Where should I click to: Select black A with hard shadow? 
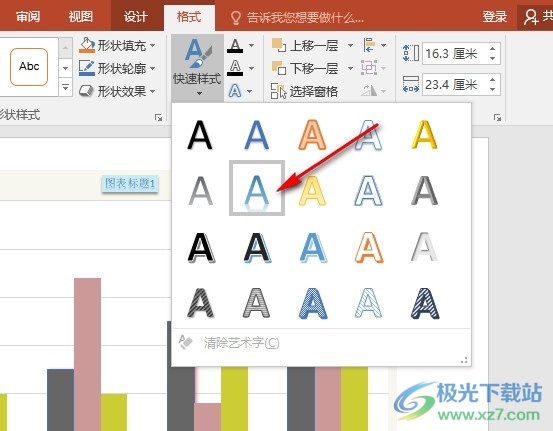pos(201,248)
